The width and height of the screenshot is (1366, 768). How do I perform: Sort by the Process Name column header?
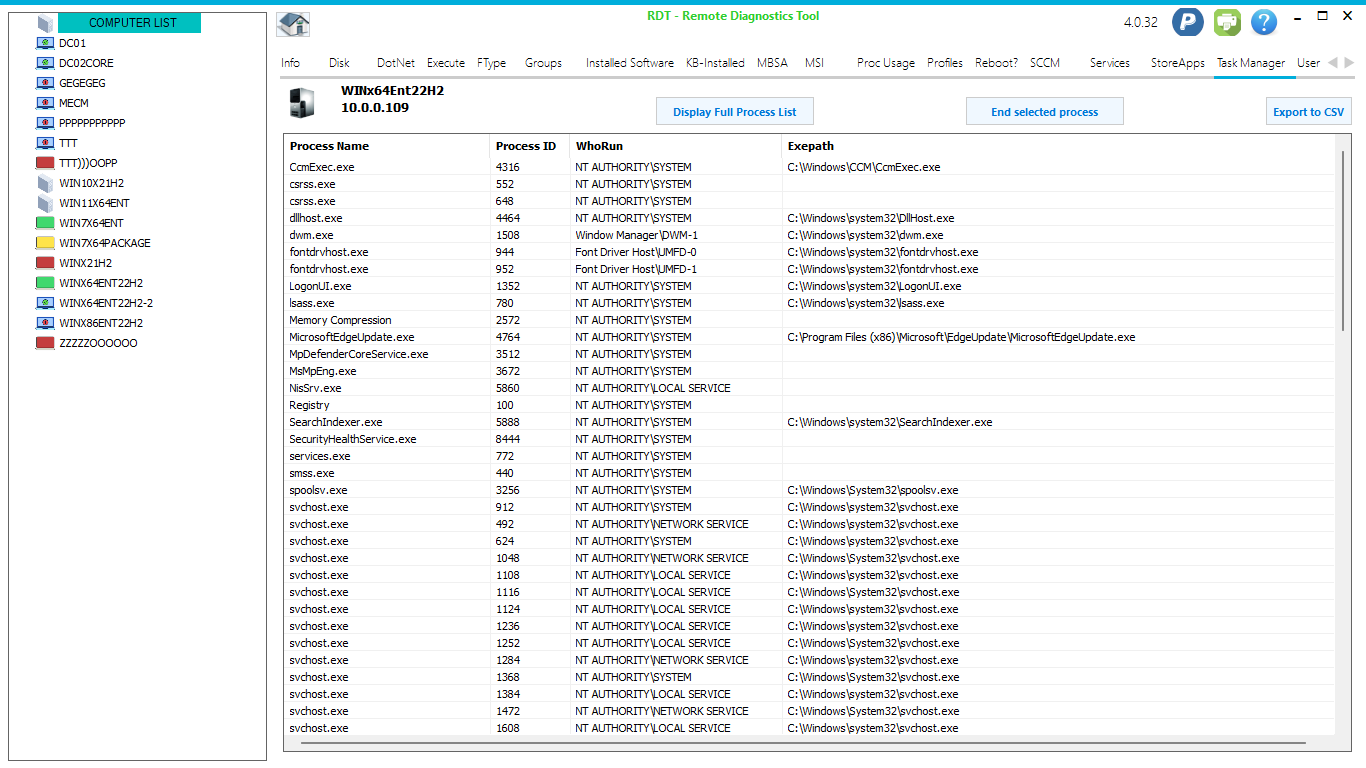pos(387,146)
